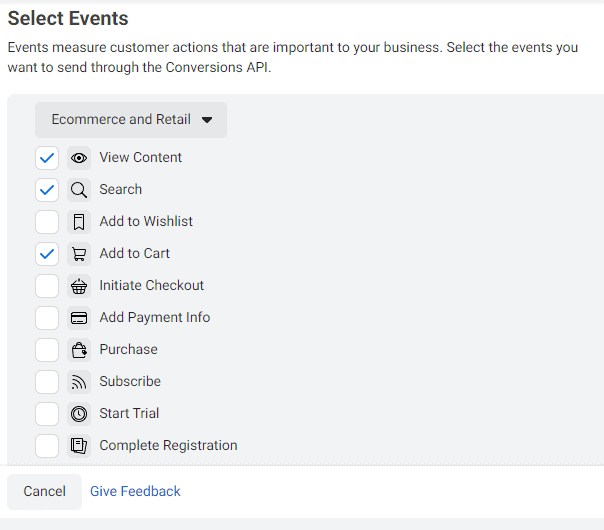Click the Select Events heading
Screen dimensions: 604x530
(68, 18)
